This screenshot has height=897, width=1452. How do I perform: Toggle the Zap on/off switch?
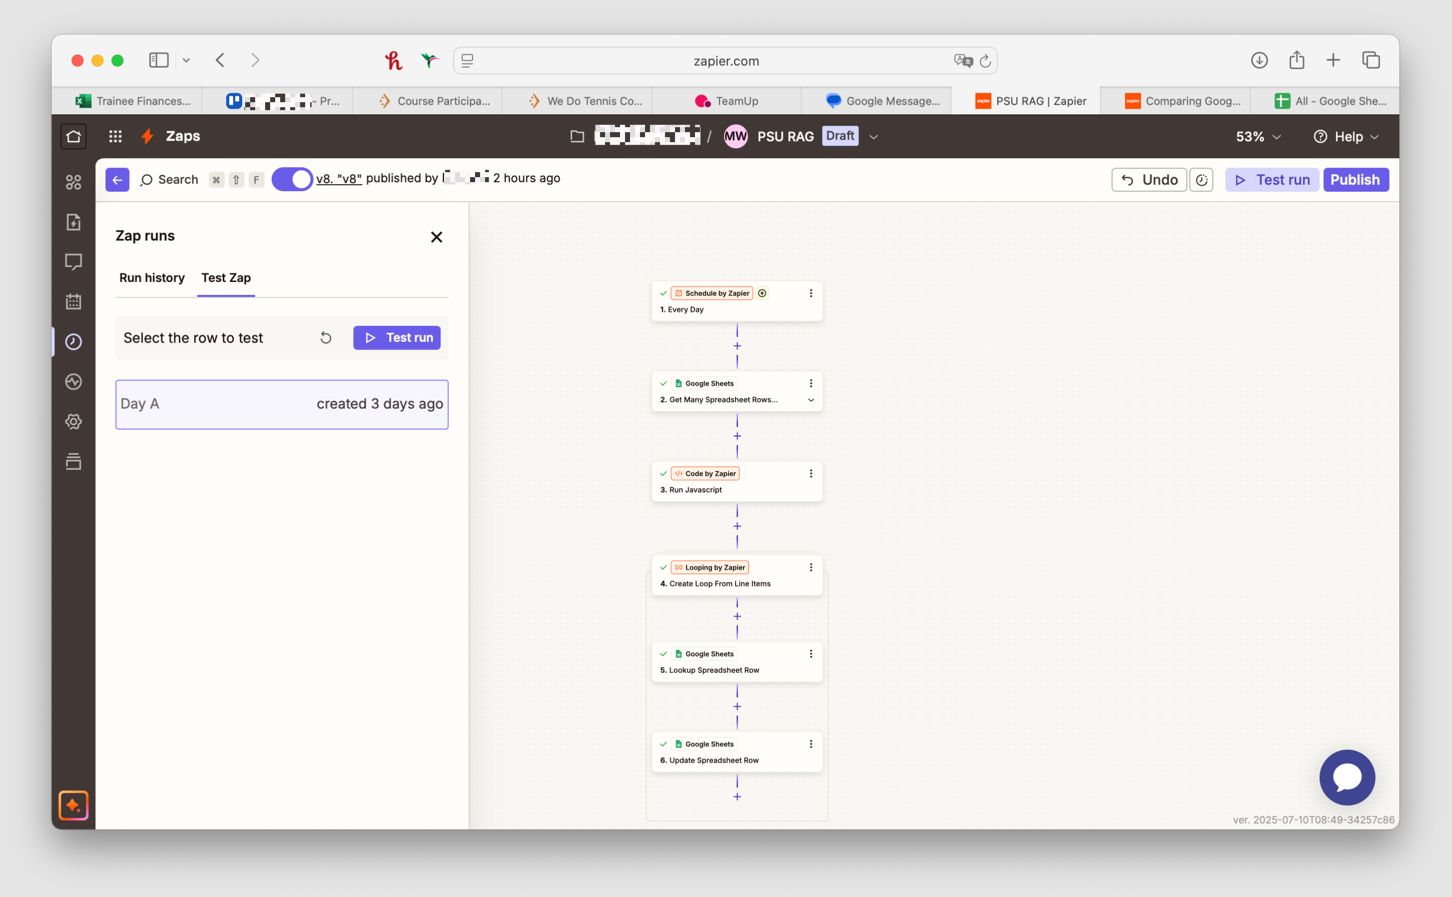click(x=292, y=179)
